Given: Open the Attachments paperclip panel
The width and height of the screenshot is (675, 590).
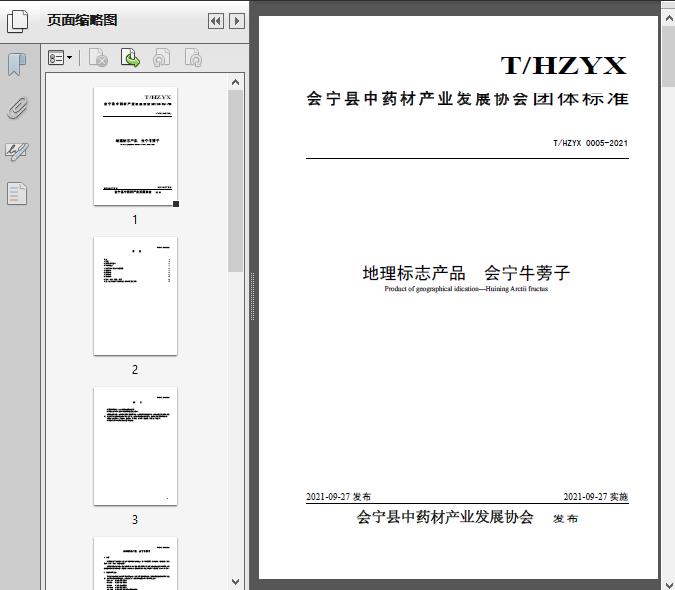Looking at the screenshot, I should click(17, 108).
